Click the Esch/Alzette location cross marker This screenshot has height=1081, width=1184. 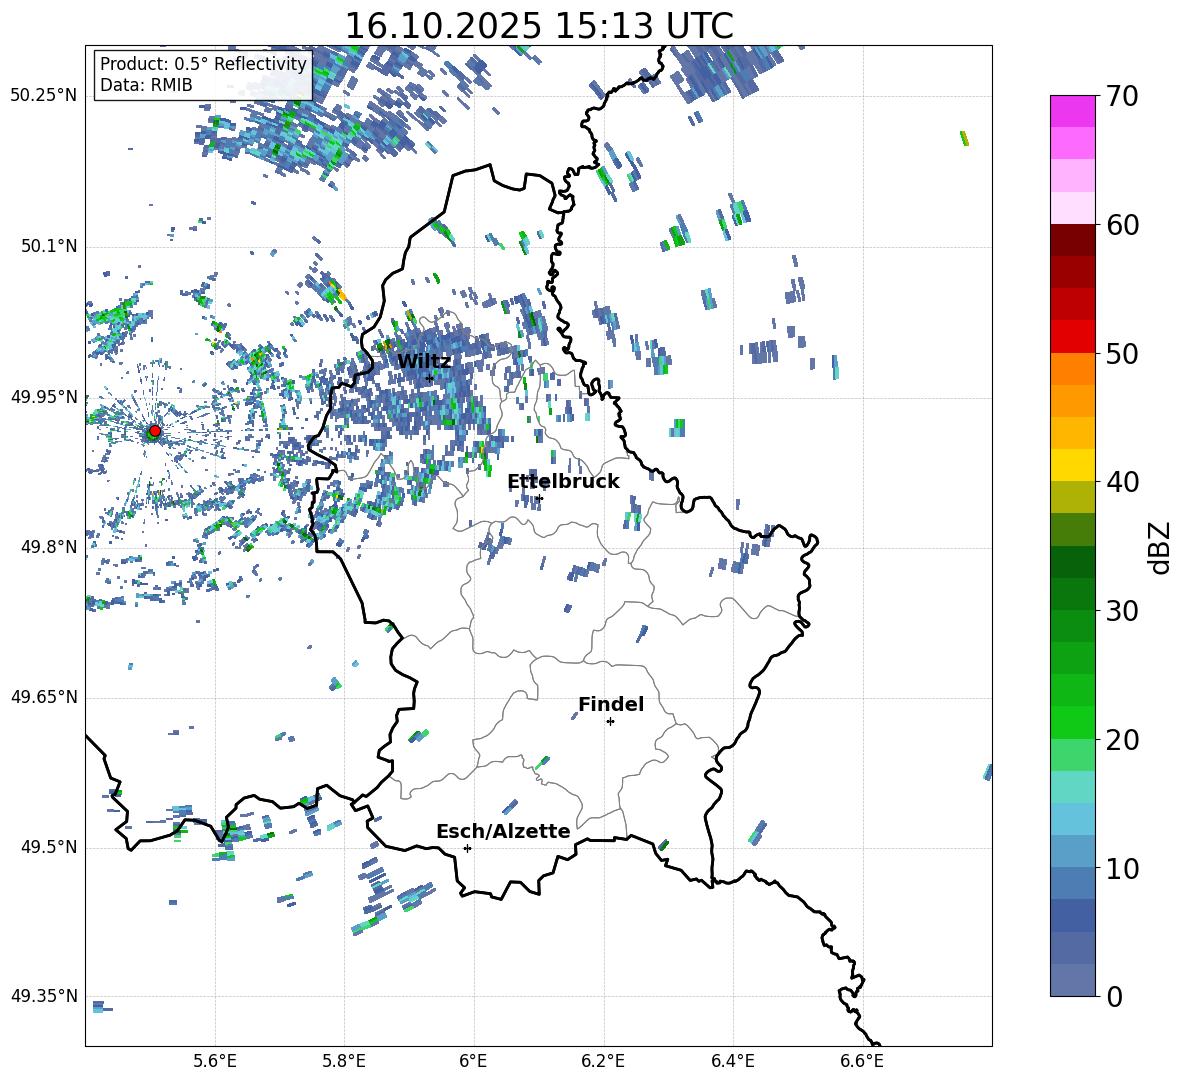[x=467, y=848]
